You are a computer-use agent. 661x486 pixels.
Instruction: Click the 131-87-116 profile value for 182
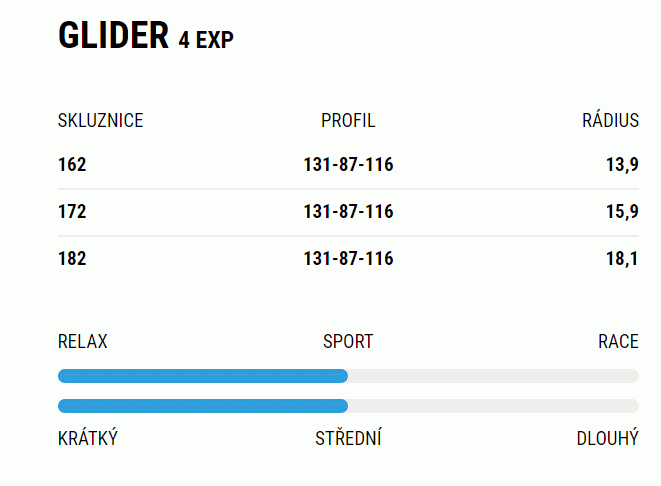348,258
